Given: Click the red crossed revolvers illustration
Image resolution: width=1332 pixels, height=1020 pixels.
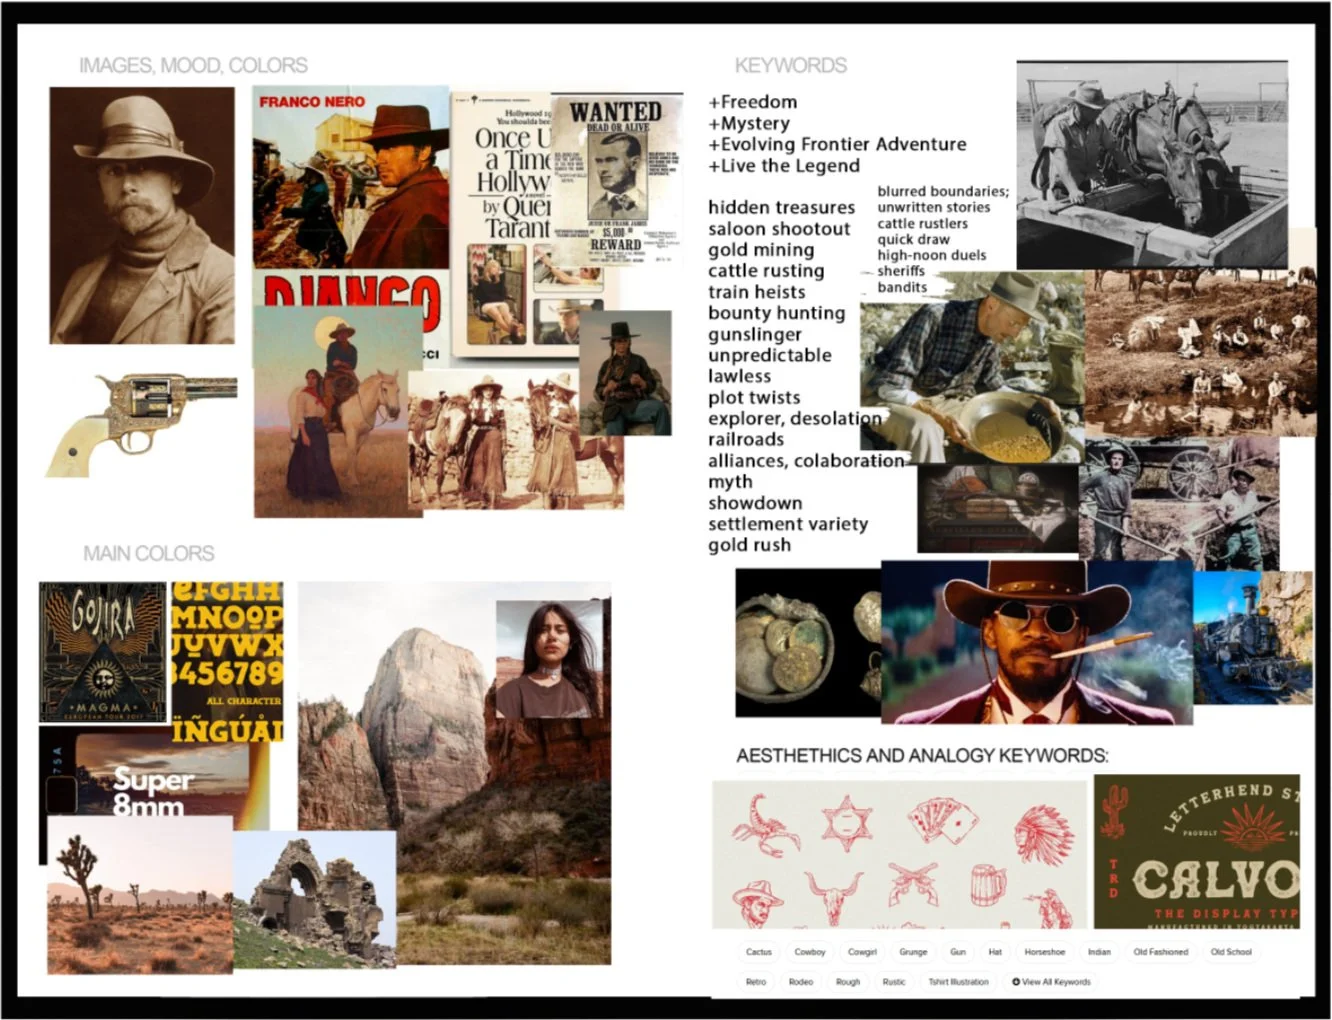Looking at the screenshot, I should tap(914, 885).
